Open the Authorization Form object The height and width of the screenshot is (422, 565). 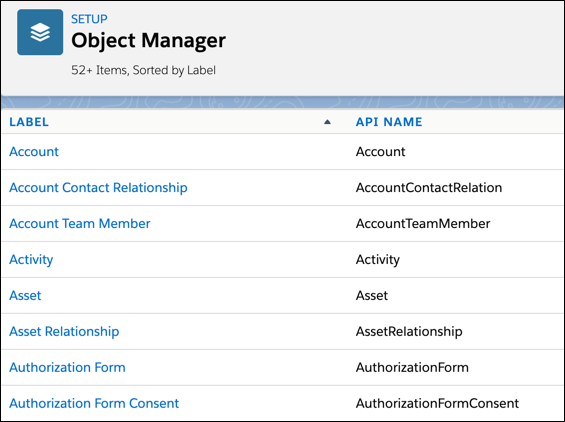click(x=67, y=367)
